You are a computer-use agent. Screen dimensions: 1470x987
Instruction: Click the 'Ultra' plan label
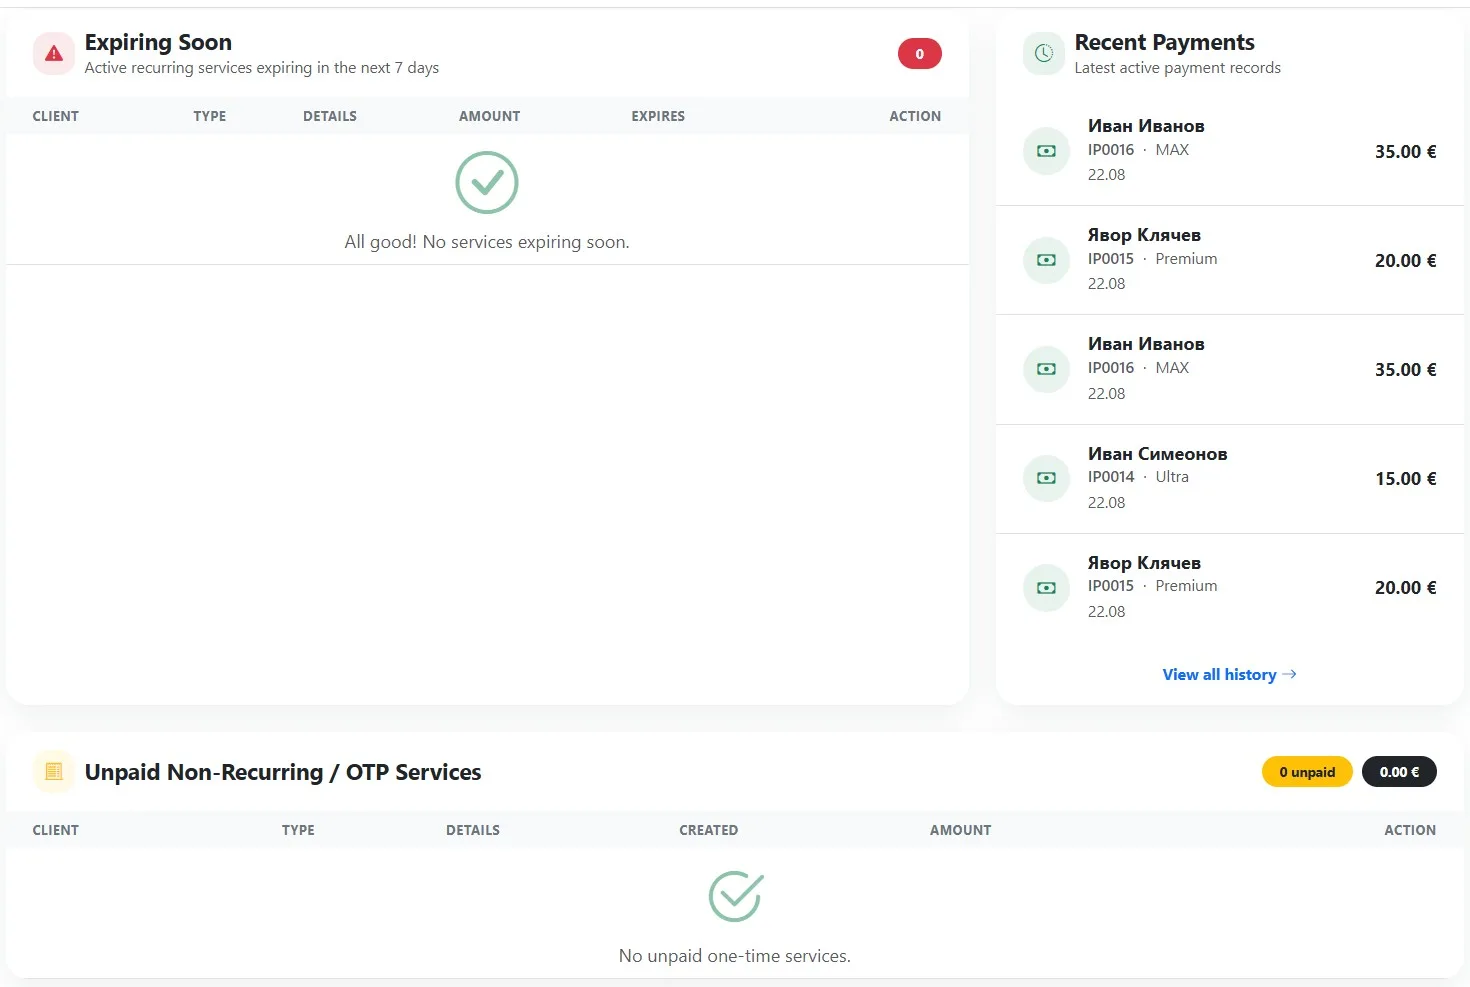(1172, 477)
